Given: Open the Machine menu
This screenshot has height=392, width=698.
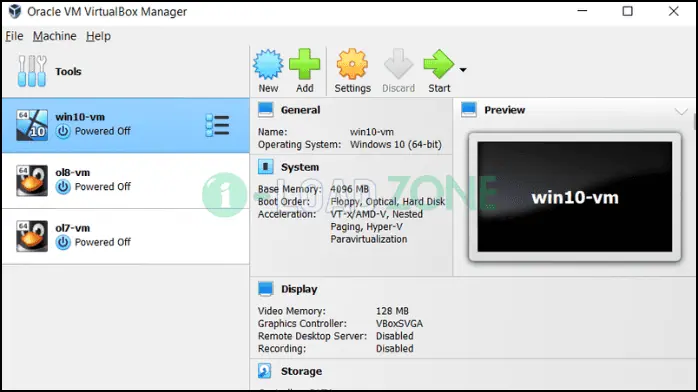Looking at the screenshot, I should 55,36.
